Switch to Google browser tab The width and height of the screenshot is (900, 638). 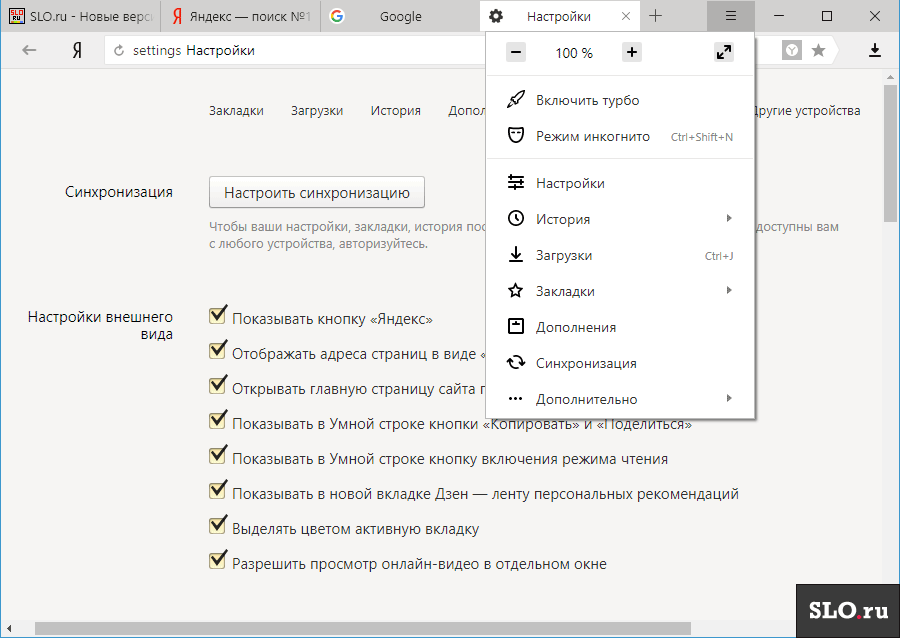400,16
